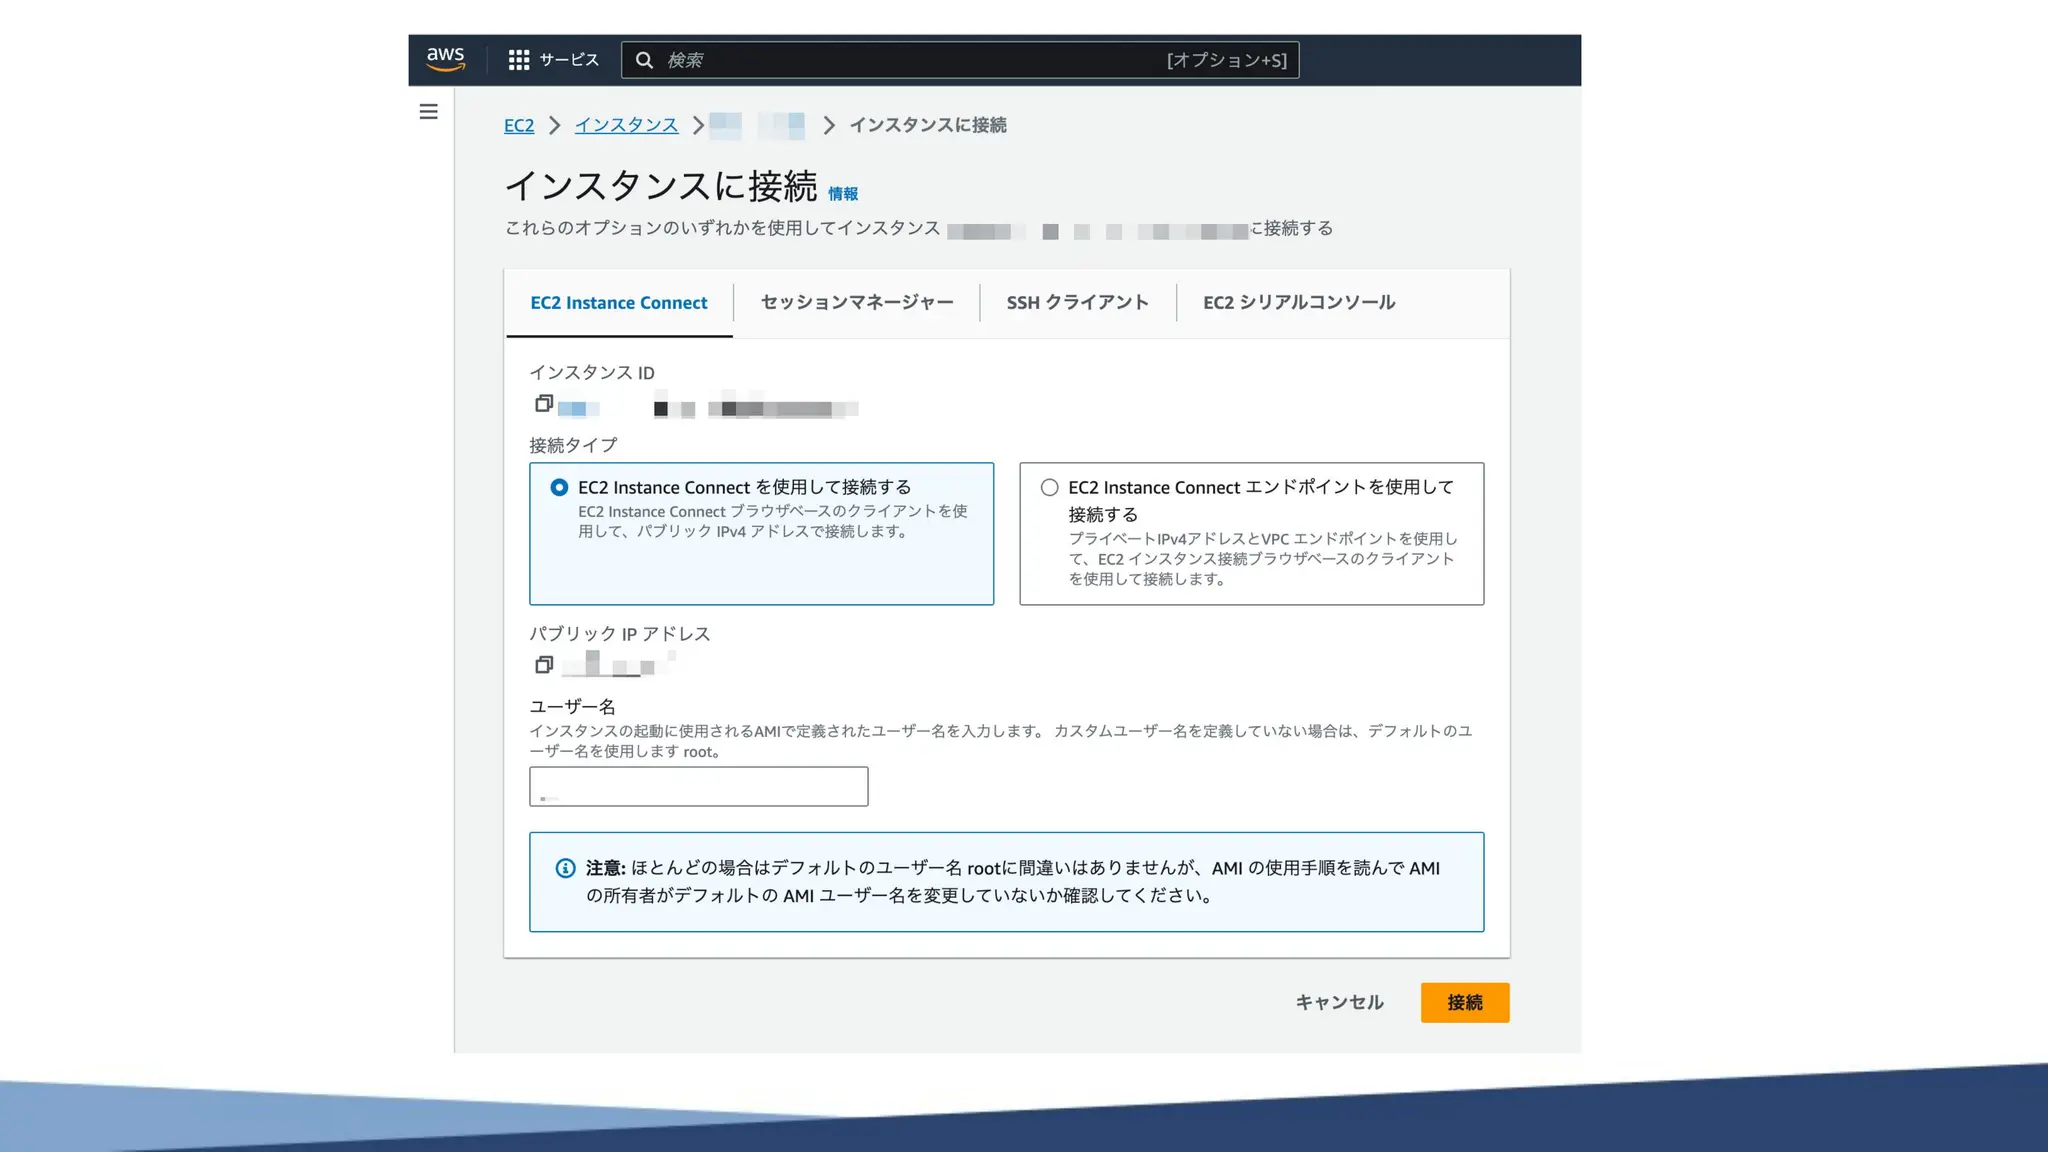Screen dimensions: 2048x1152
Task: Switch to the SSH クライアント tab
Action: coord(1077,302)
